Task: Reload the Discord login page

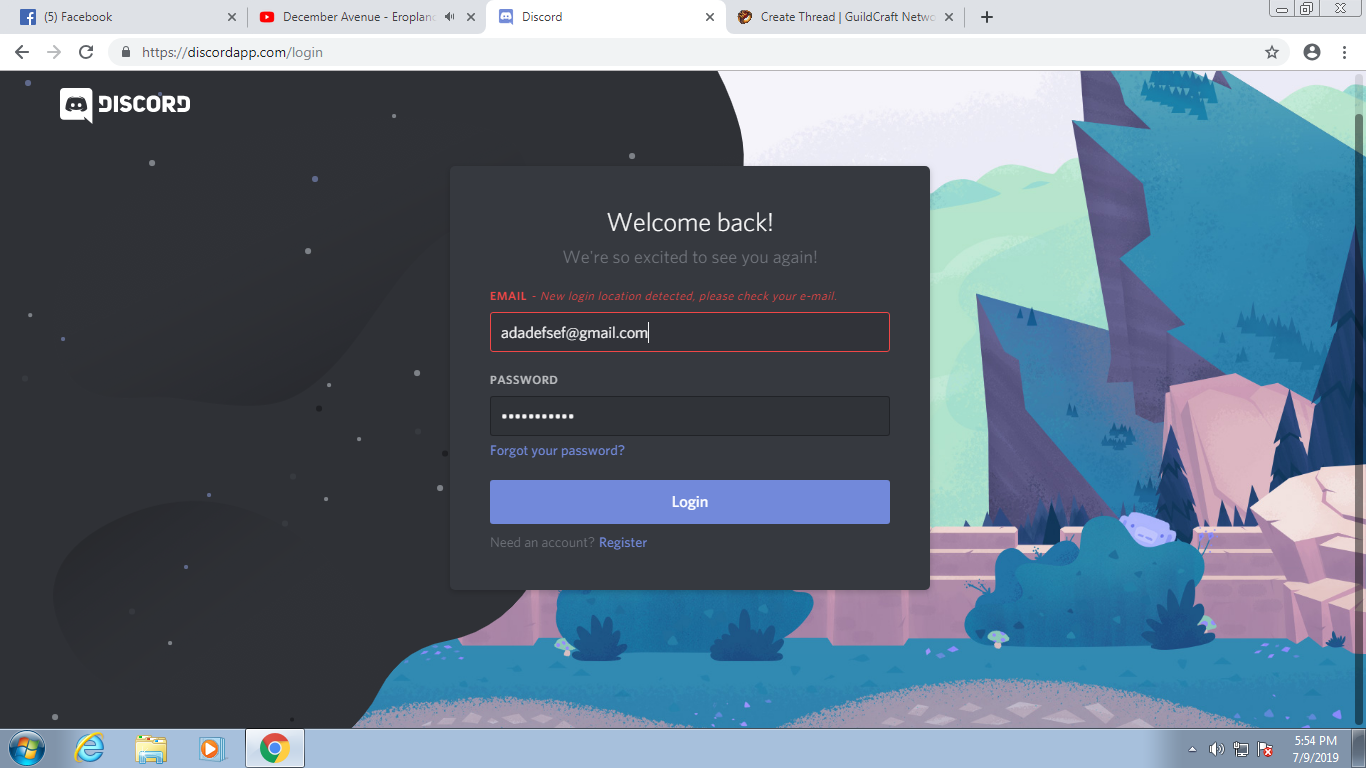Action: (86, 52)
